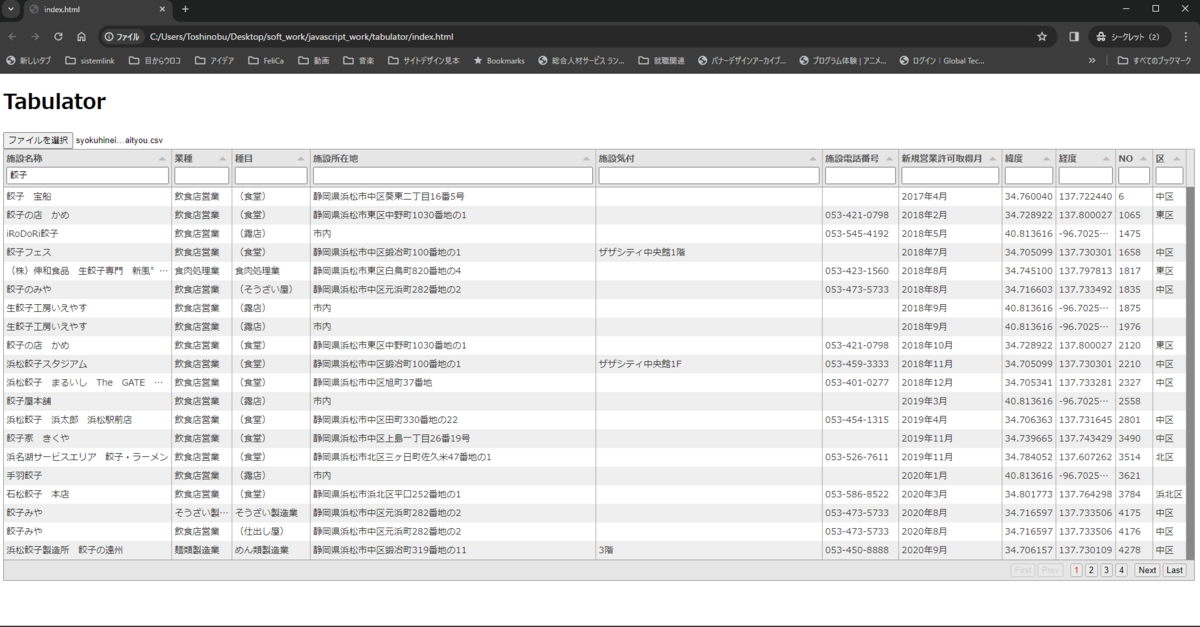Sort the 新規営業許可取得月 column arrow
Viewport: 1200px width, 627px height.
coord(993,157)
